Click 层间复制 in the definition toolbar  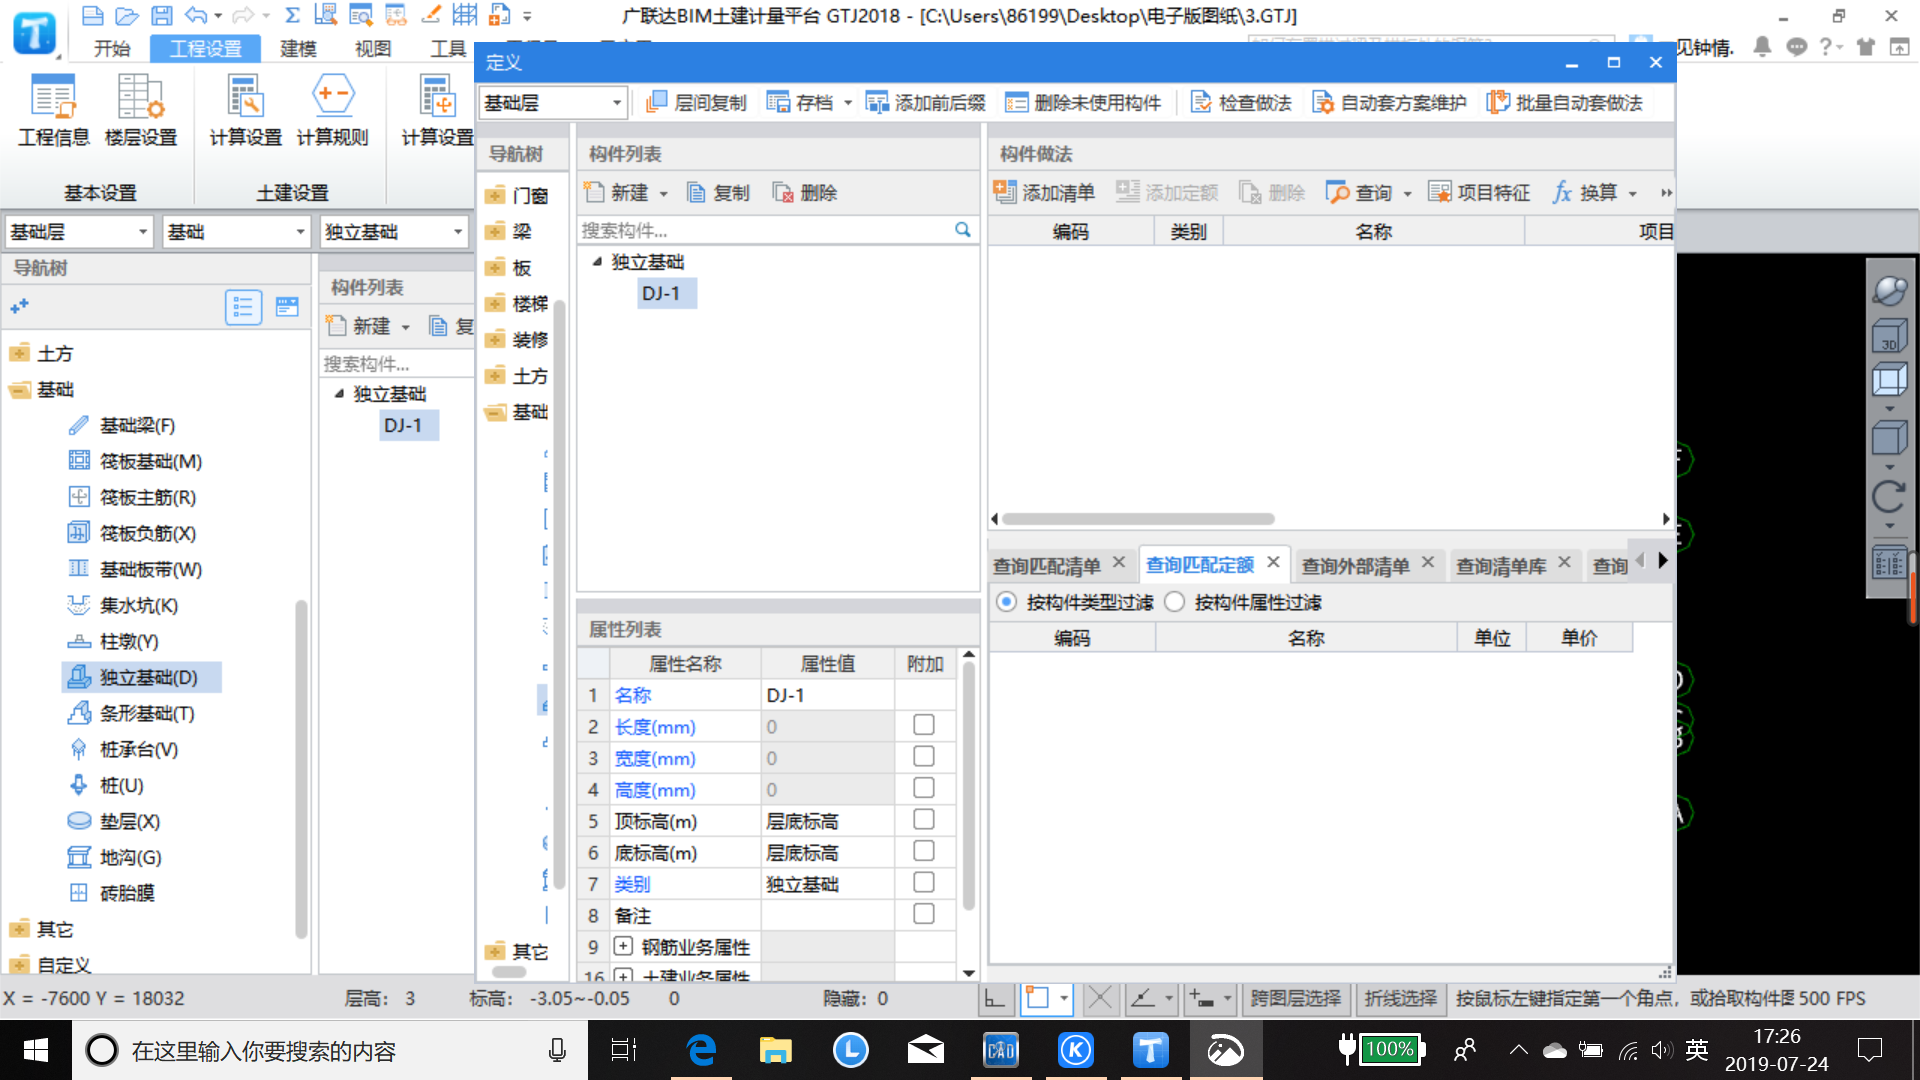coord(697,103)
